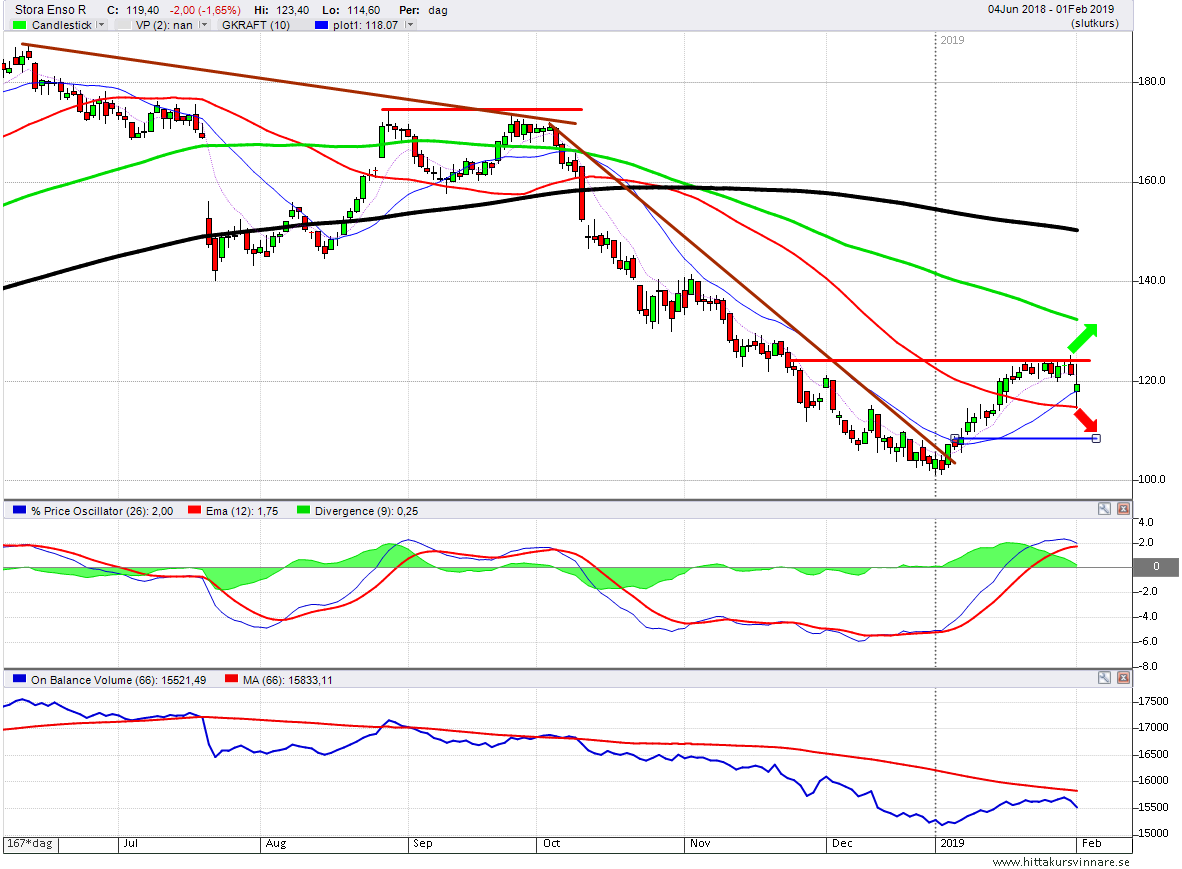The width and height of the screenshot is (1182, 869).
Task: Click the Sep marker on time axis
Action: tap(422, 843)
